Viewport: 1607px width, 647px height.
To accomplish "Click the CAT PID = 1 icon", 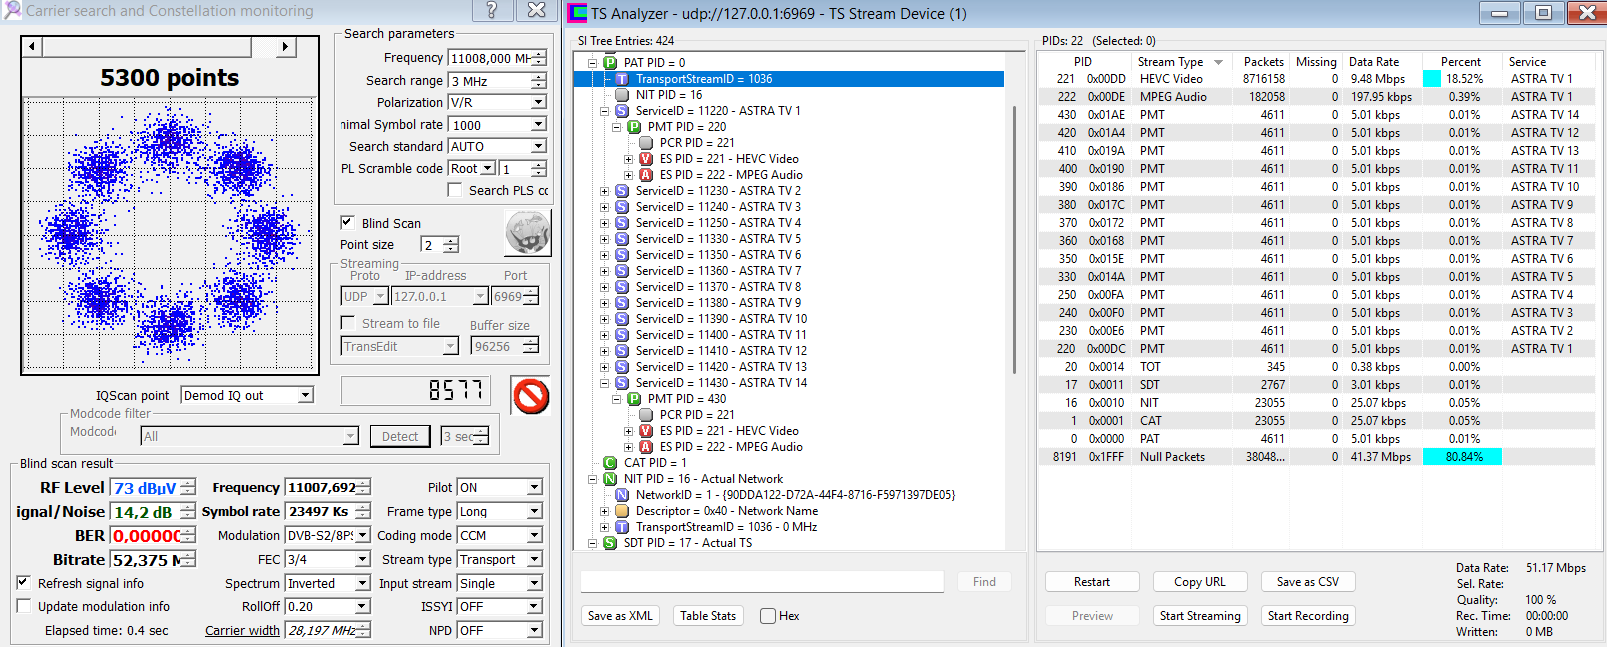I will click(610, 463).
